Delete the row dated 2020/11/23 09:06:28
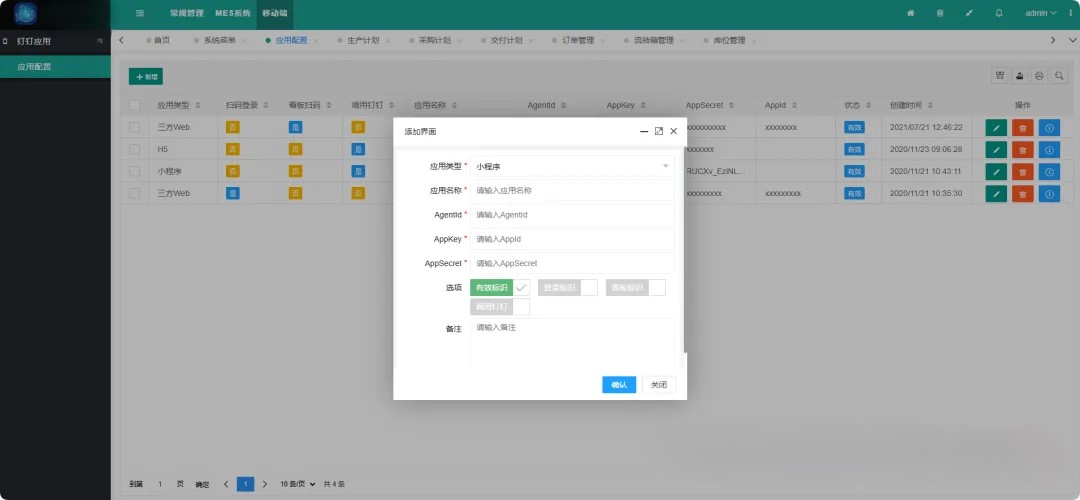The height and width of the screenshot is (500, 1080). [x=1023, y=149]
